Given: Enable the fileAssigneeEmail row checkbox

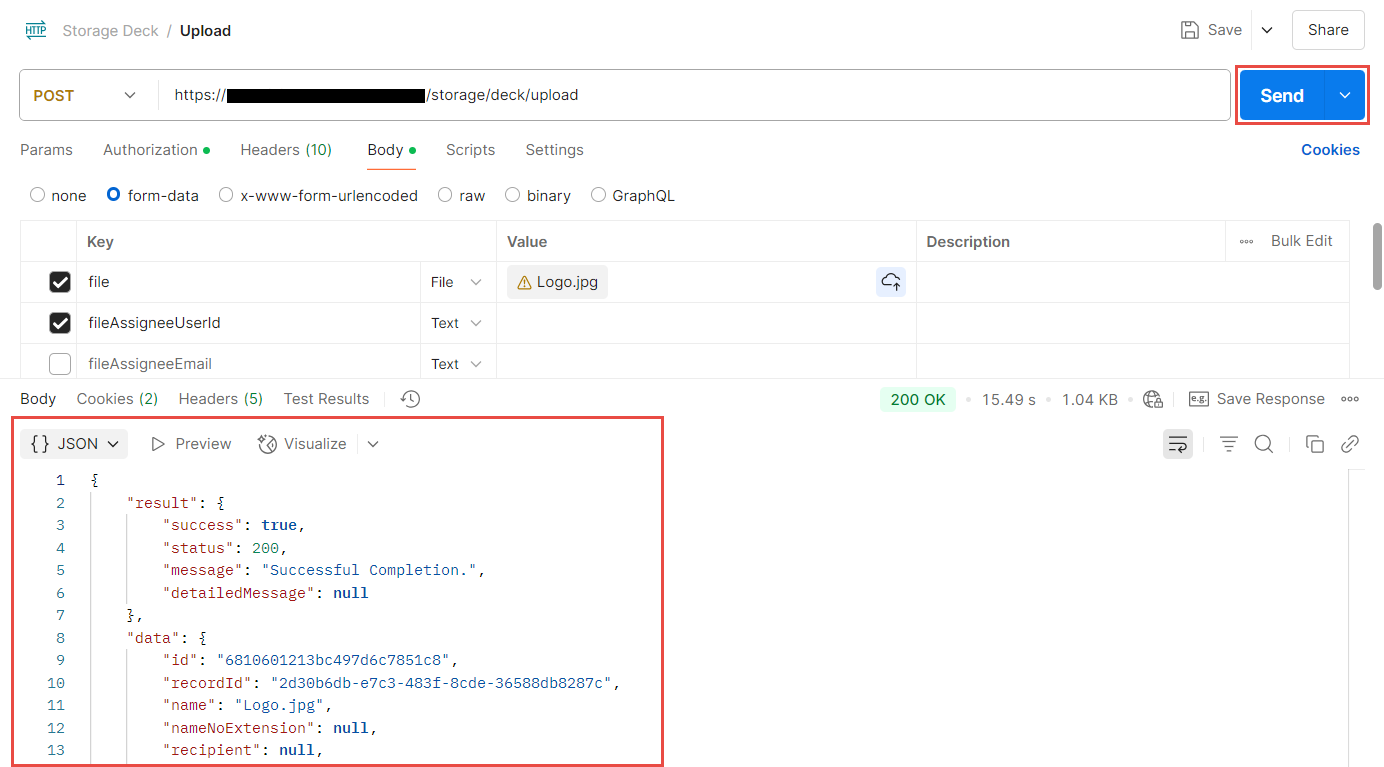Looking at the screenshot, I should (60, 364).
